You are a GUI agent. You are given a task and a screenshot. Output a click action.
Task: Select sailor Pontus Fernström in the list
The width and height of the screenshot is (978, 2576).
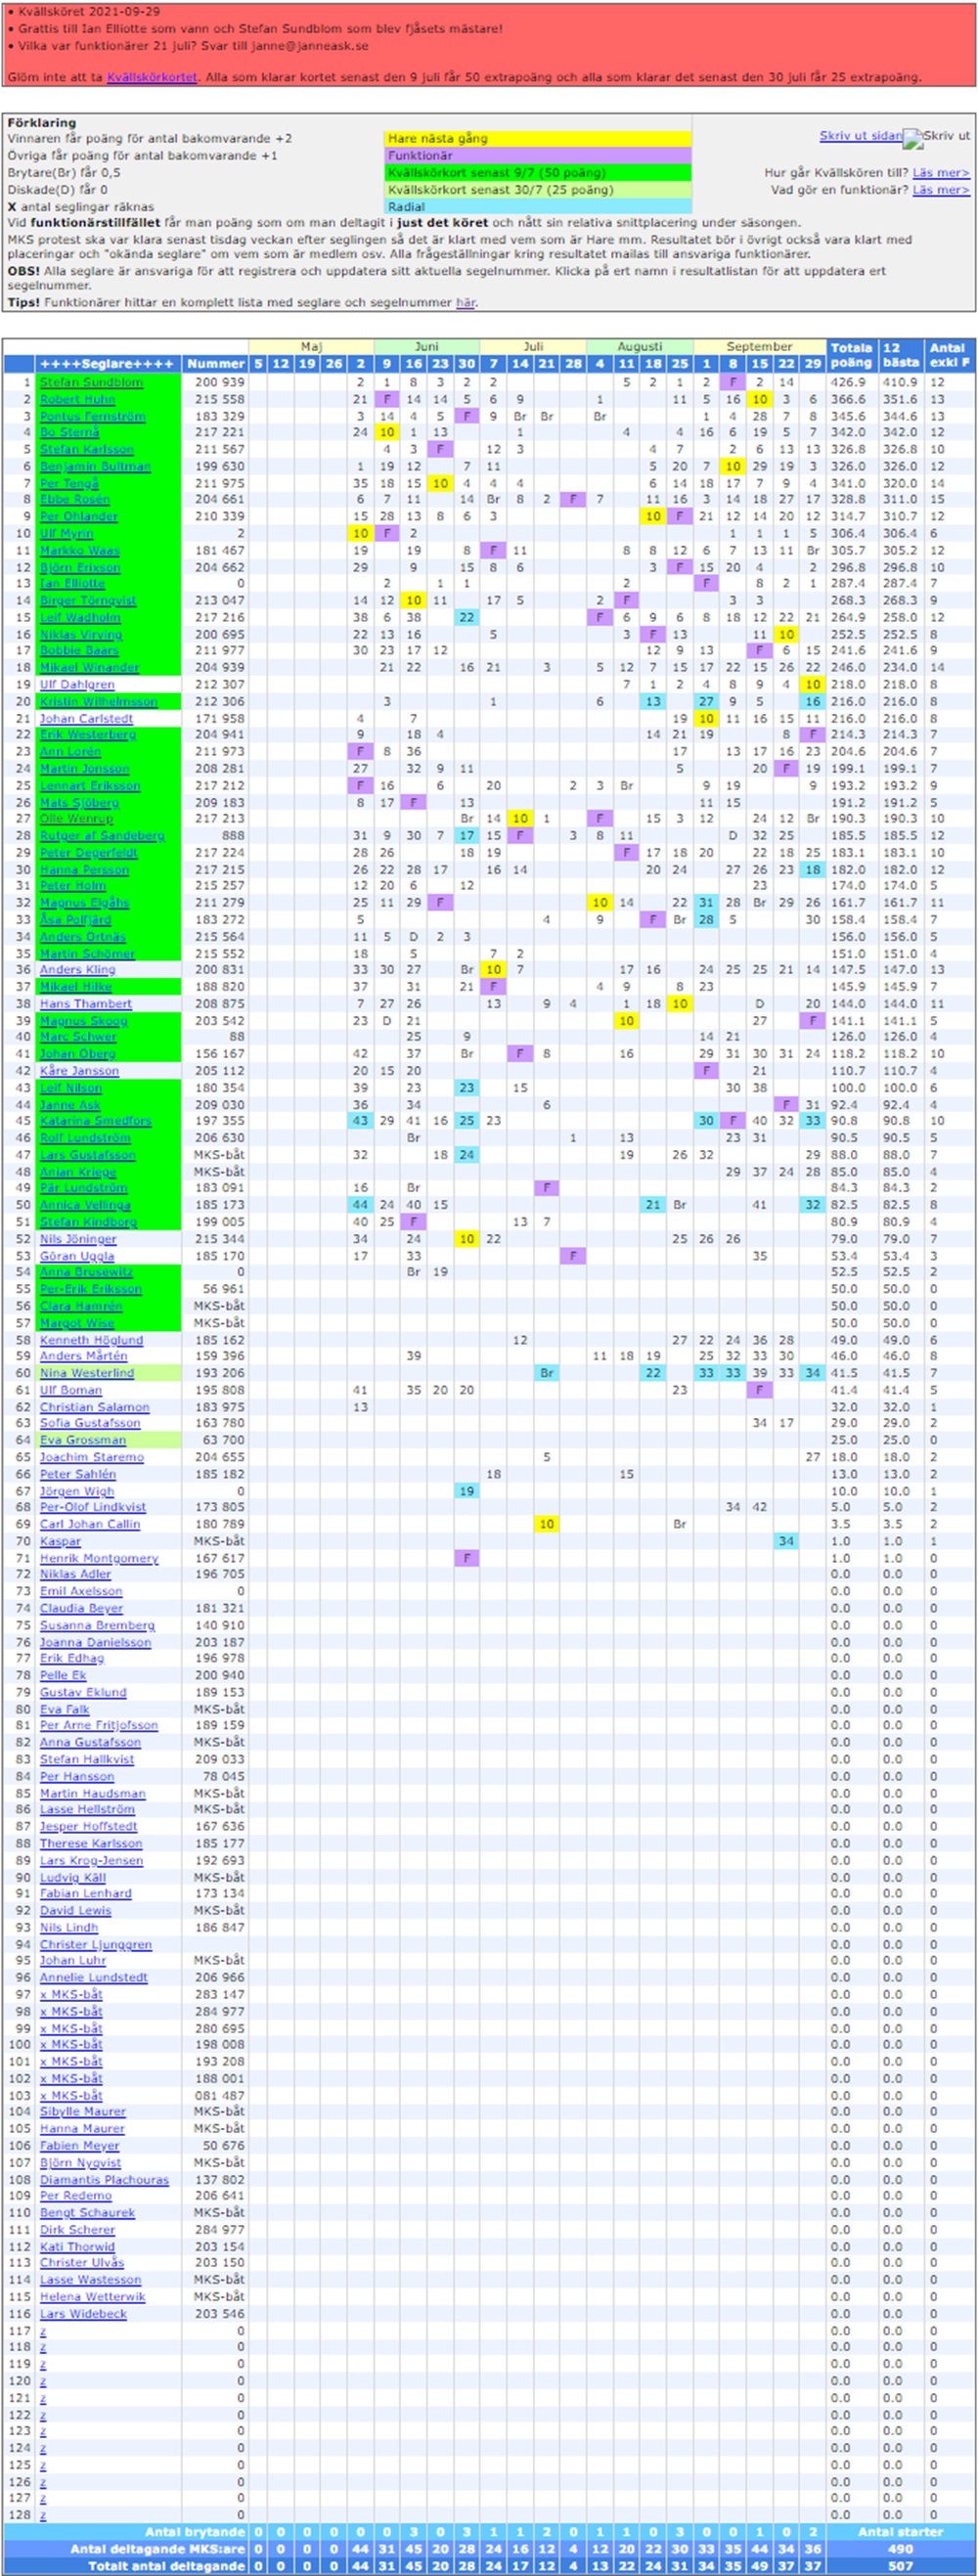pyautogui.click(x=92, y=416)
